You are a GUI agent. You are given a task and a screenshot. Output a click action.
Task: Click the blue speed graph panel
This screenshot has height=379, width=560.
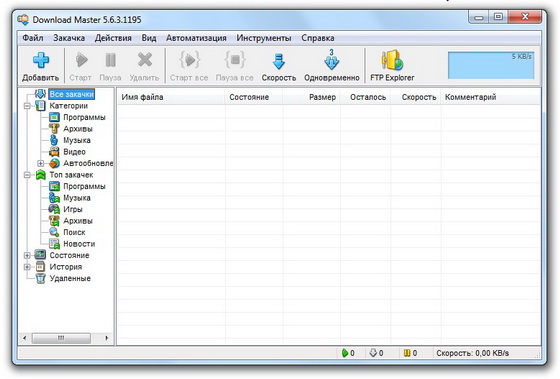491,65
